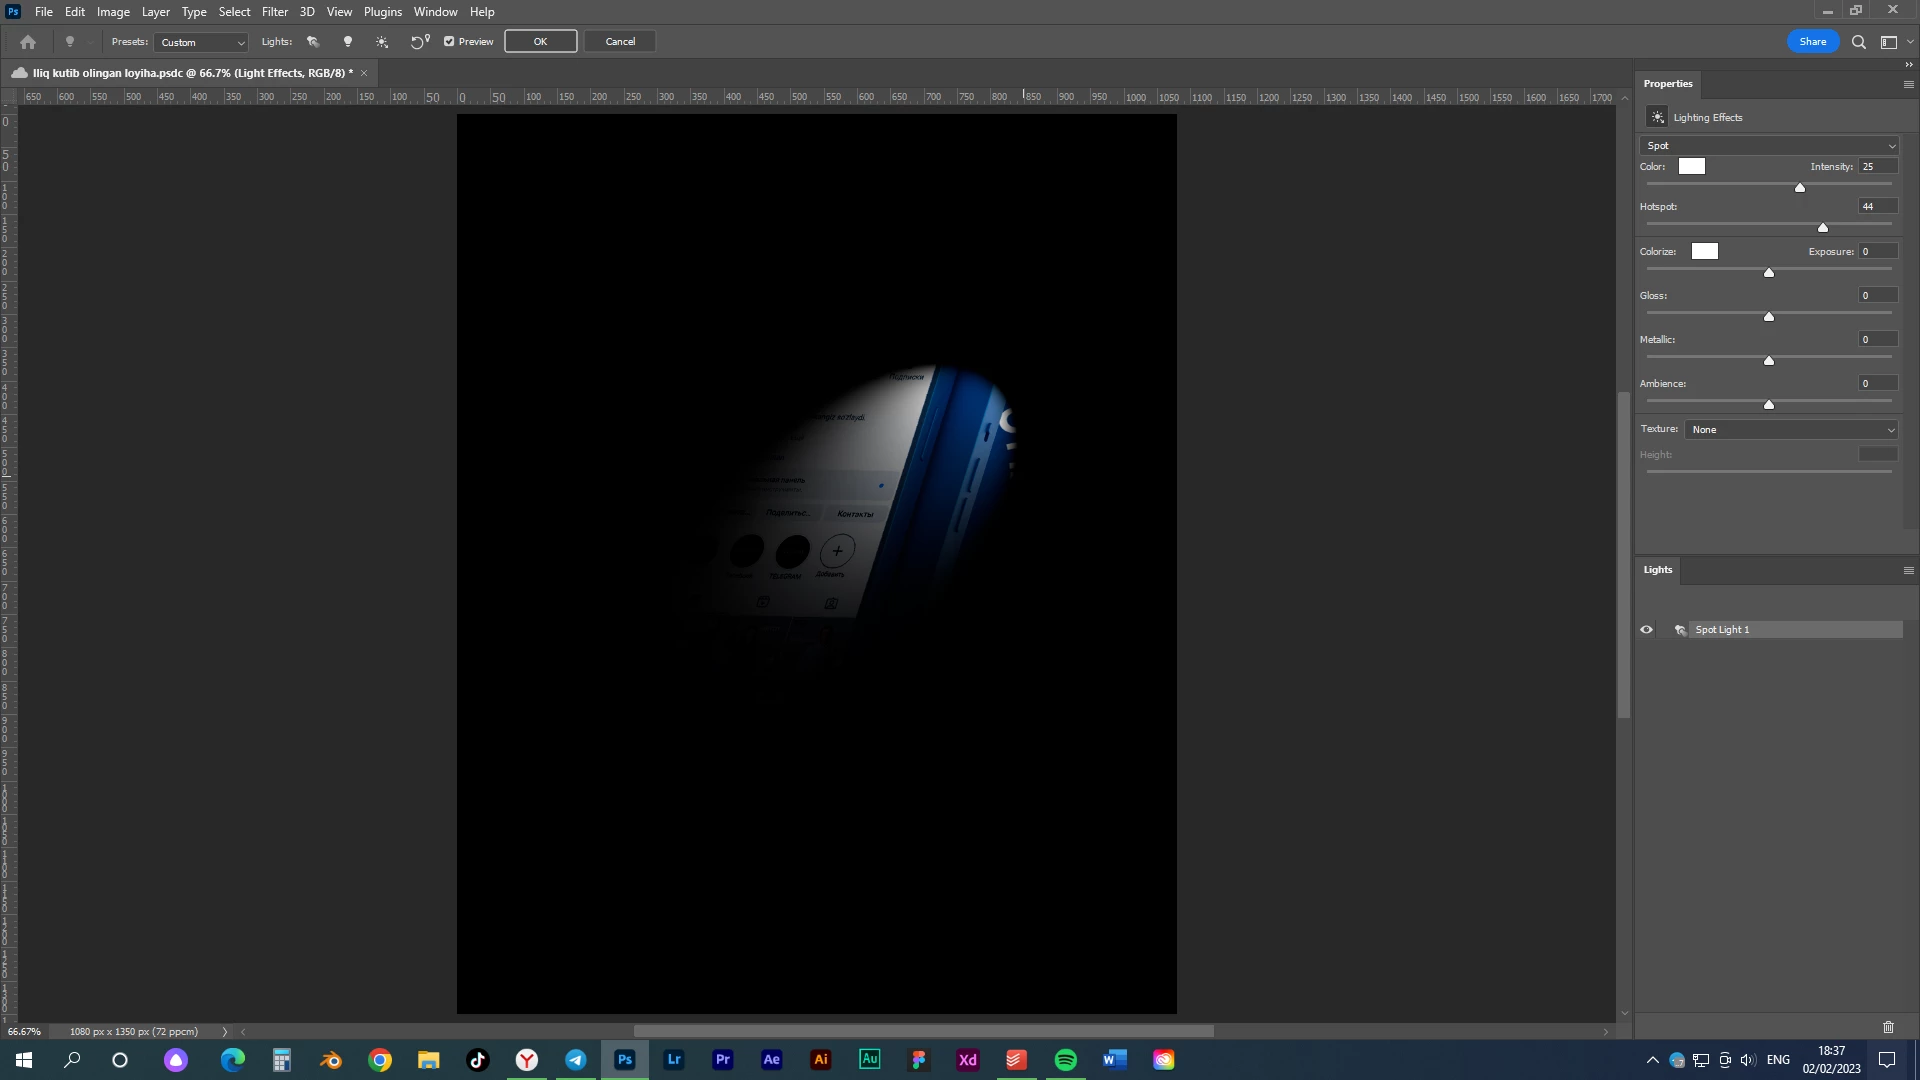Screen dimensions: 1920x1080
Task: Click the white light Color swatch
Action: tap(1691, 167)
